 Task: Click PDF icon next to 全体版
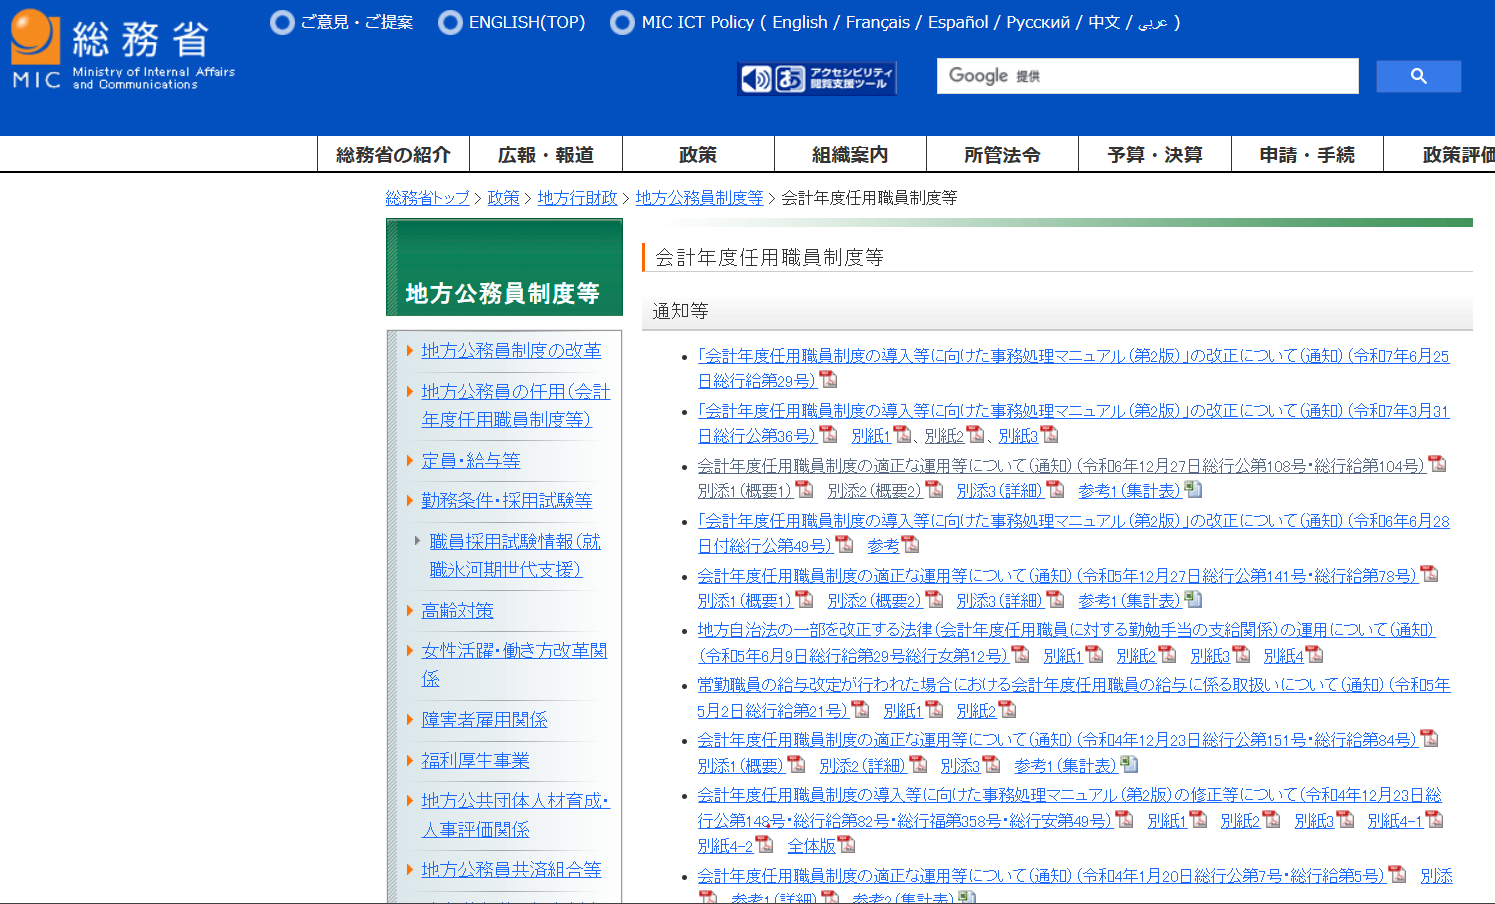pos(846,844)
